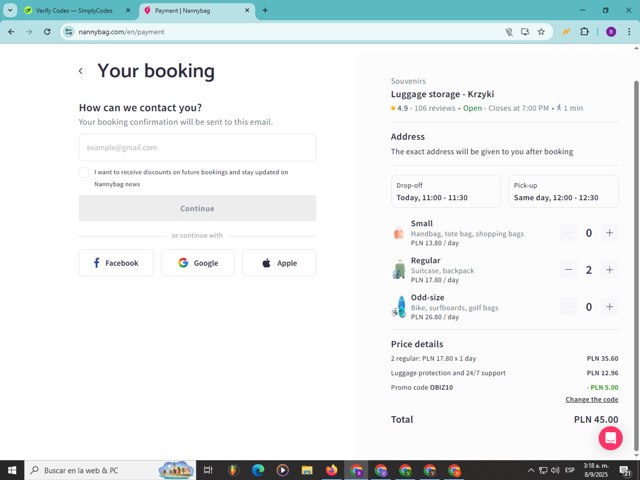Open the Chrome three-dot menu
Image resolution: width=640 pixels, height=480 pixels.
tap(629, 32)
